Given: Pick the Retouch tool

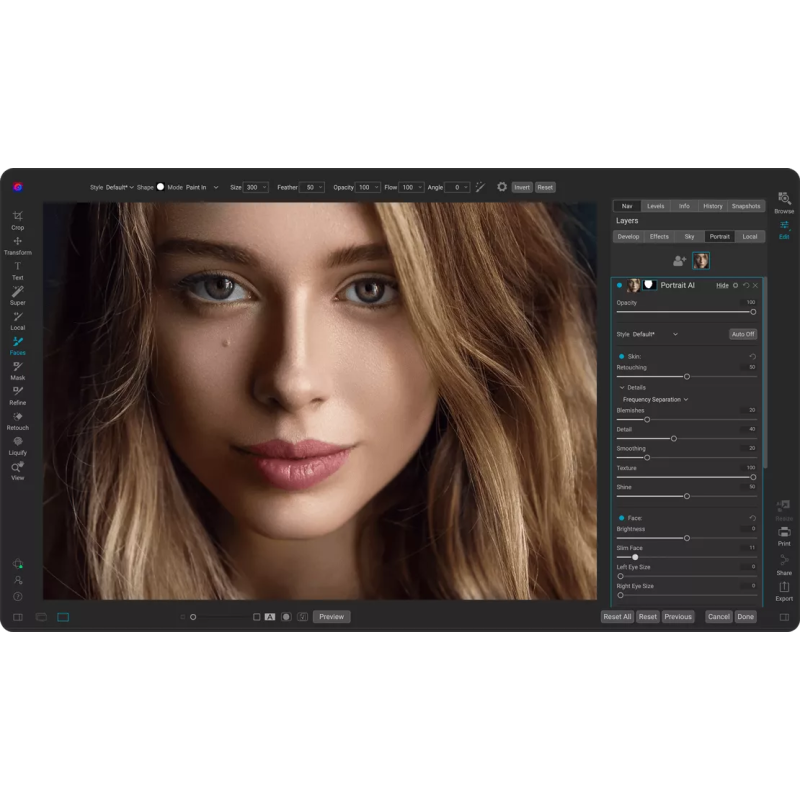Looking at the screenshot, I should coord(17,419).
